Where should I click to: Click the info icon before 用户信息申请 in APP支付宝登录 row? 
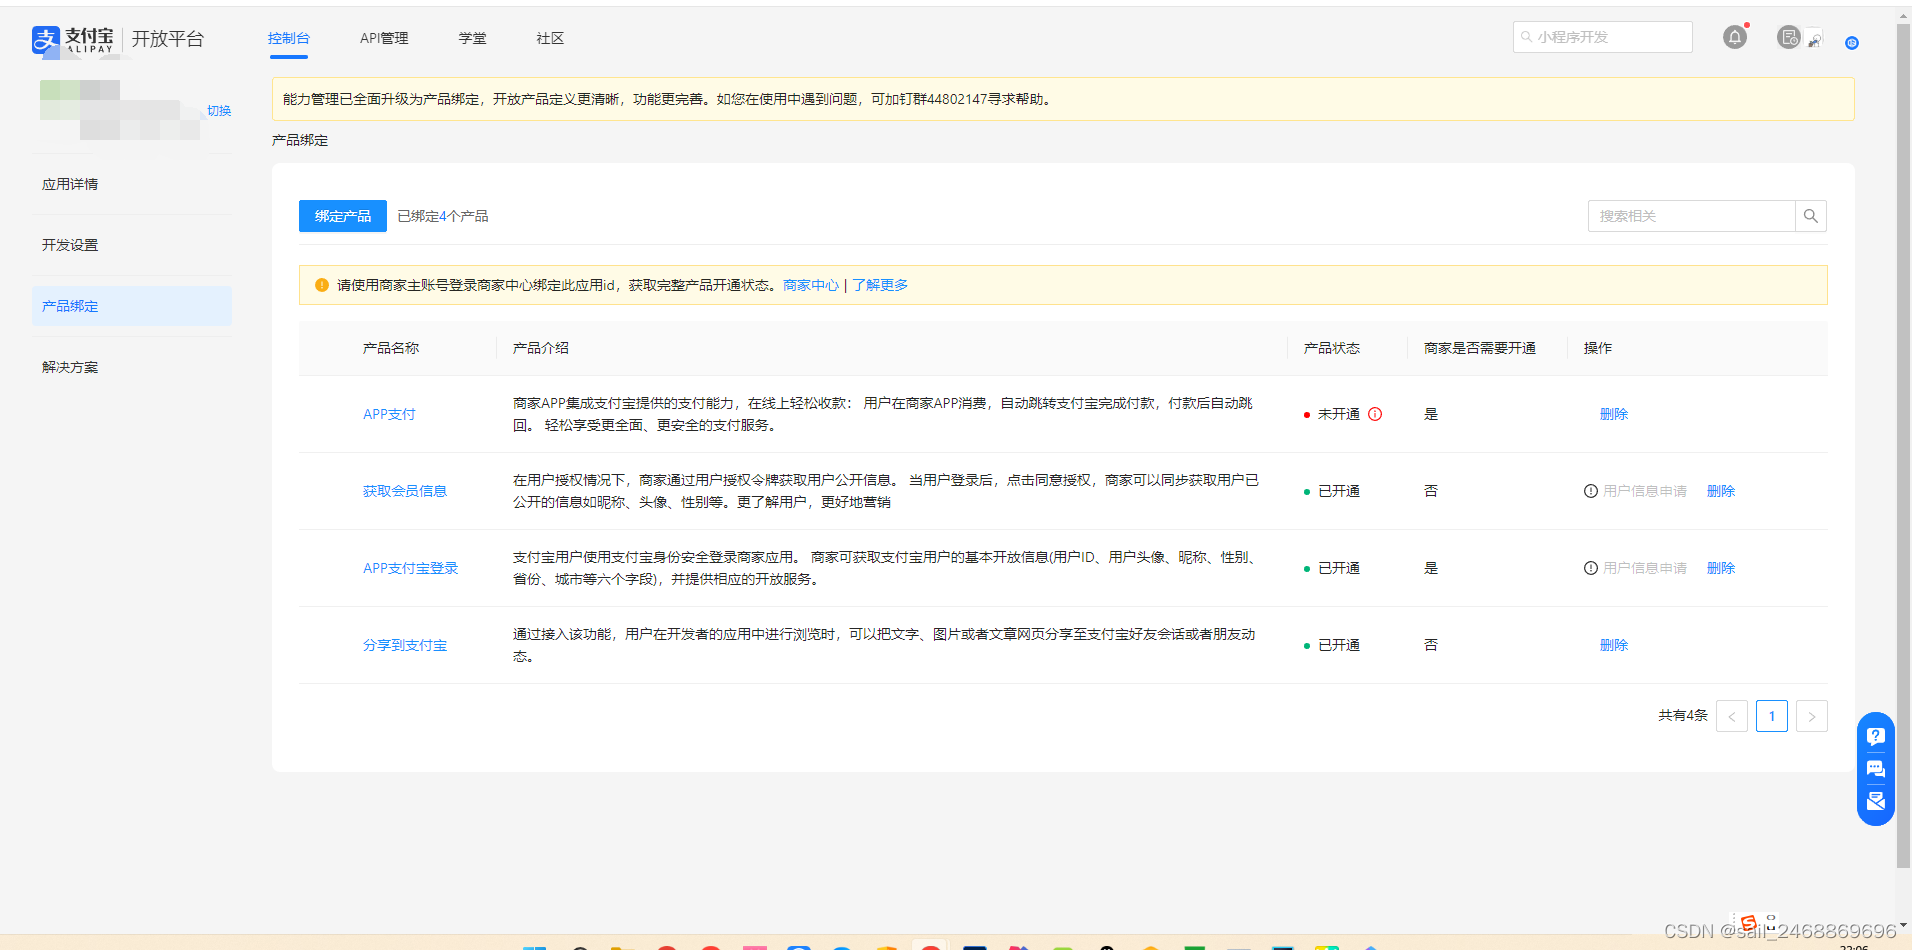1591,568
